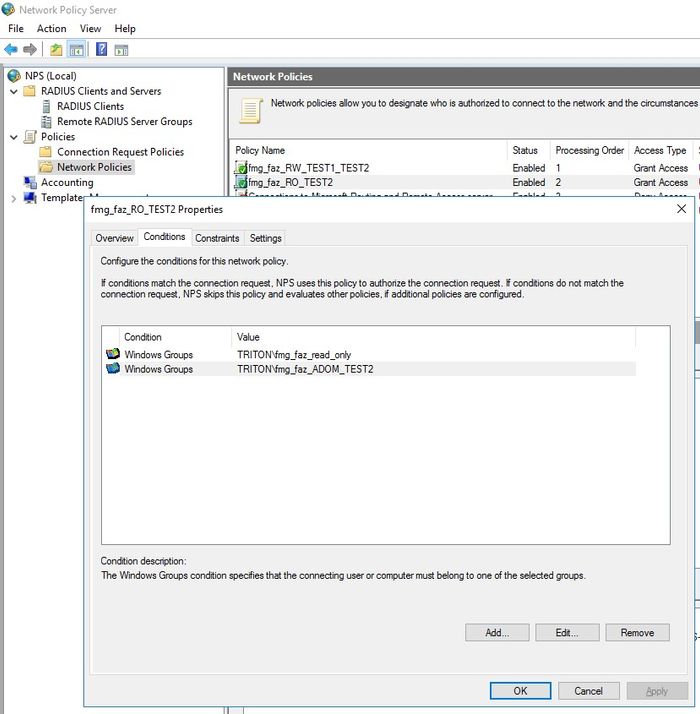Click the Edit... button
700x714 pixels.
[567, 632]
